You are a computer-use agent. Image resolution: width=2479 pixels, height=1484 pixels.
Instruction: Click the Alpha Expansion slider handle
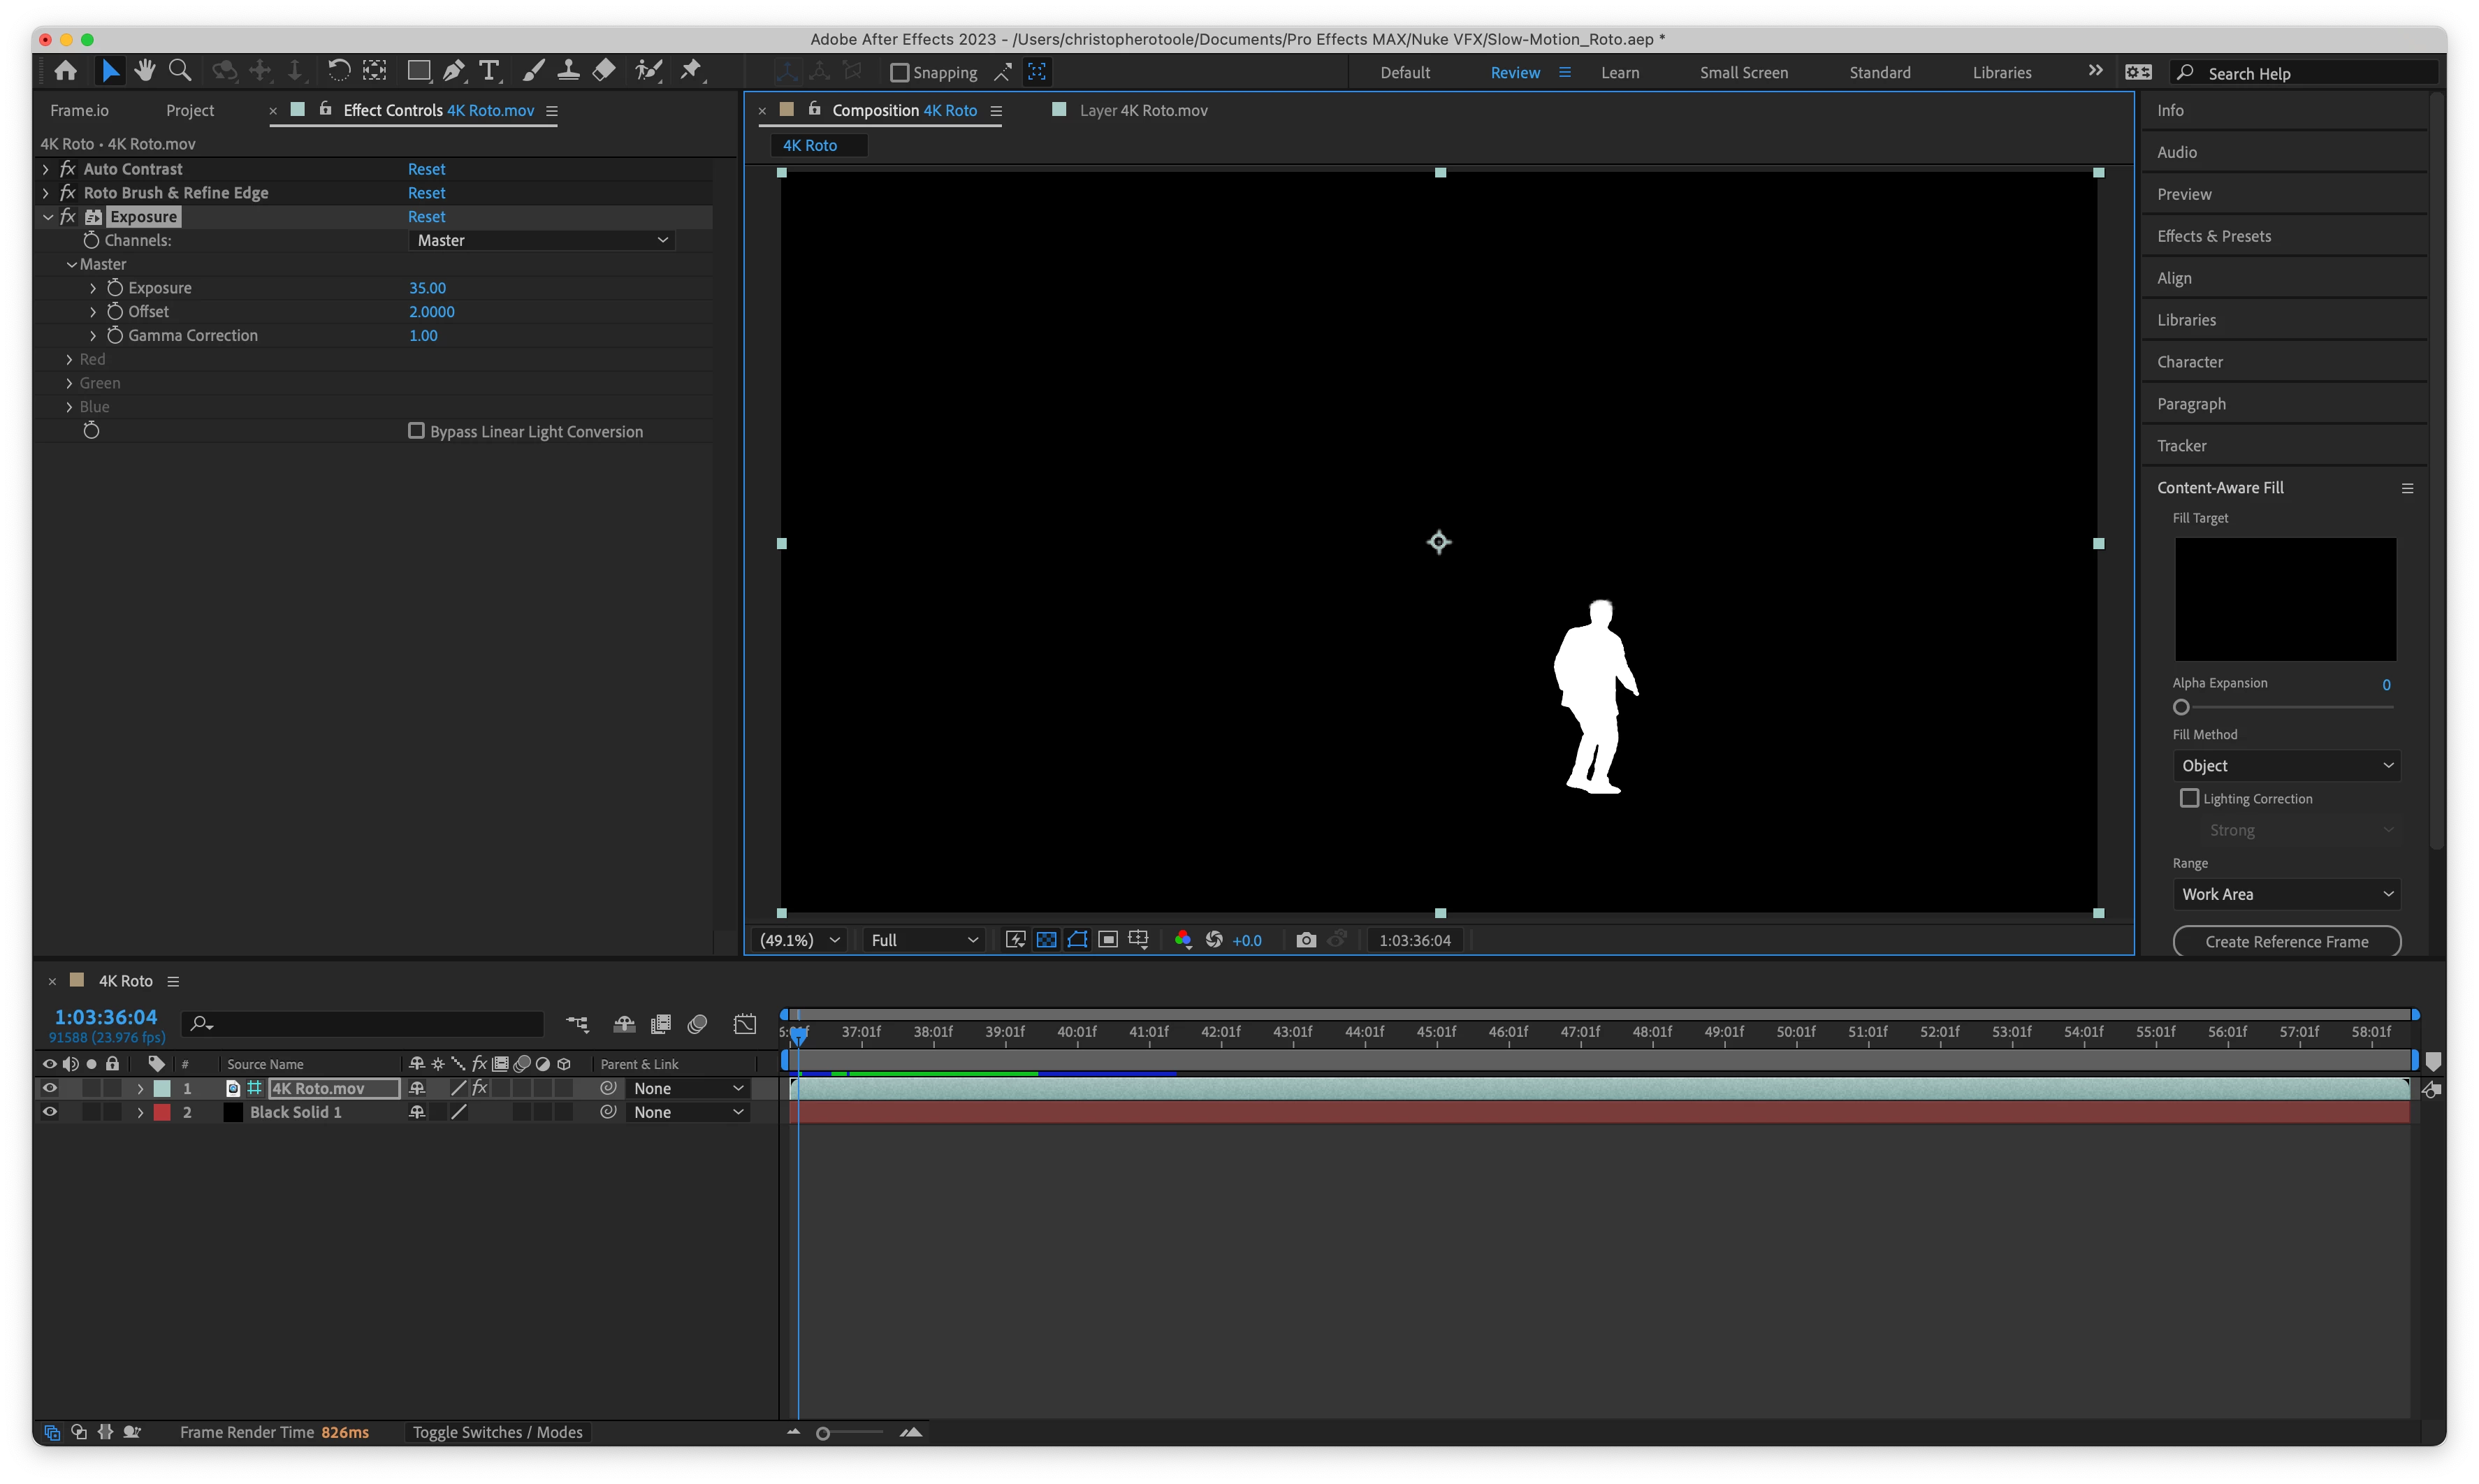(2181, 708)
